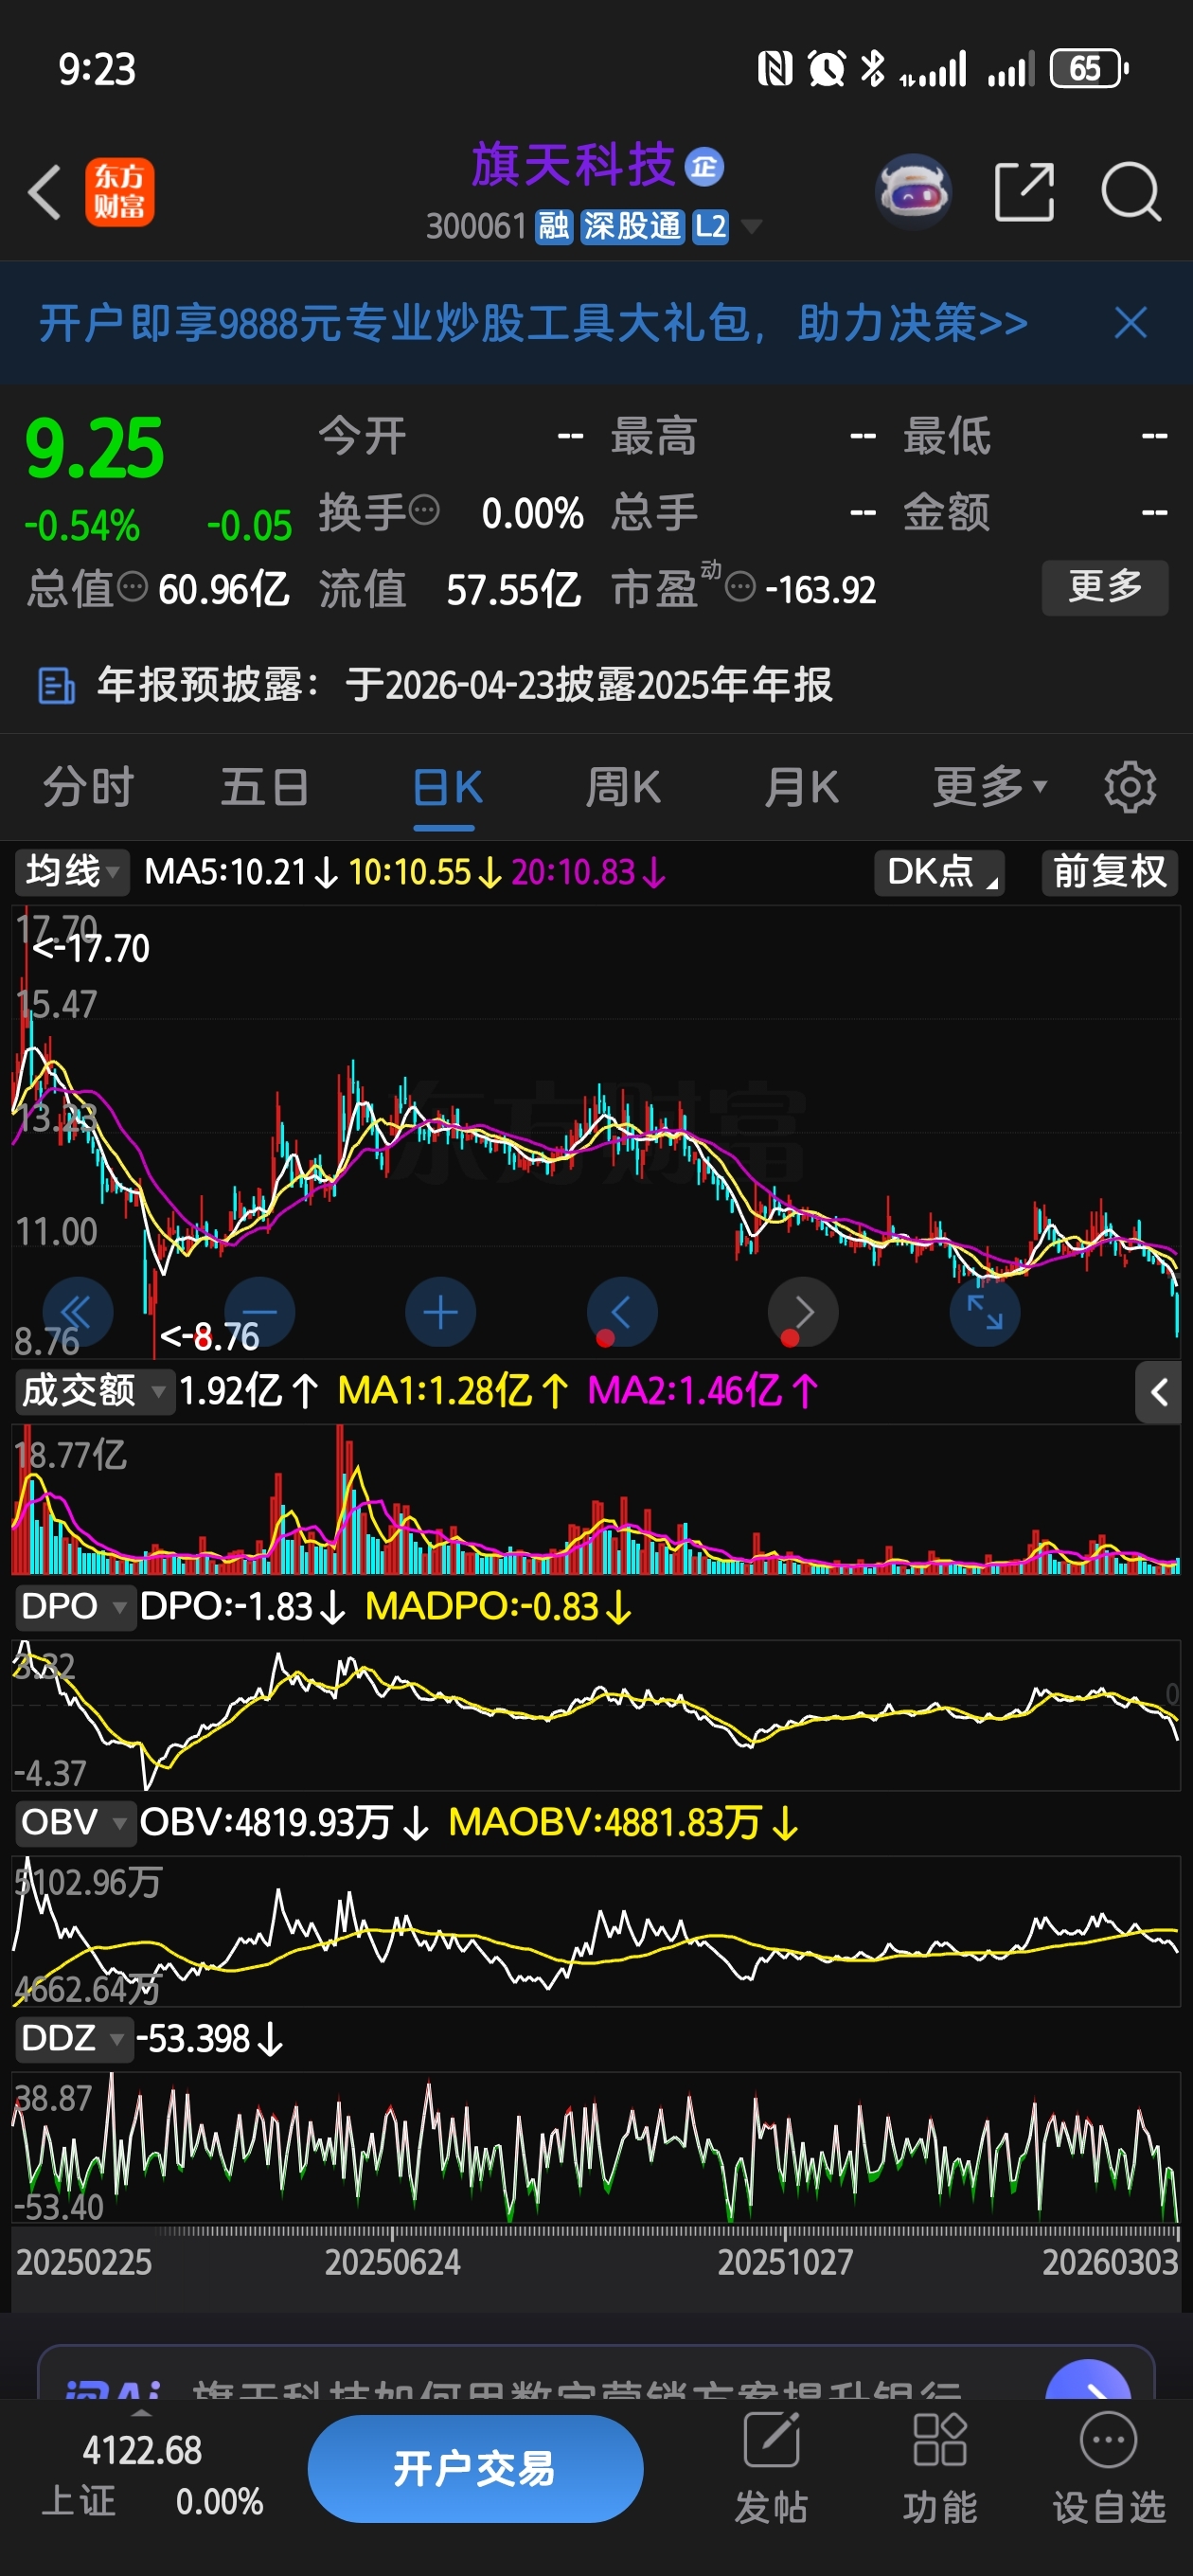
Task: Open the 问AI suggestion card
Action: point(596,2374)
